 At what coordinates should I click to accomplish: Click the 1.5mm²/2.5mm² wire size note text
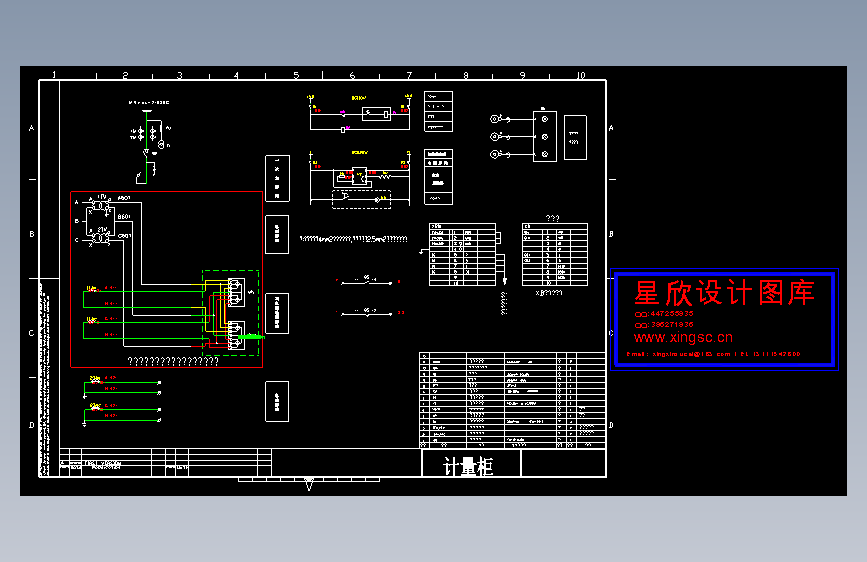tap(353, 239)
